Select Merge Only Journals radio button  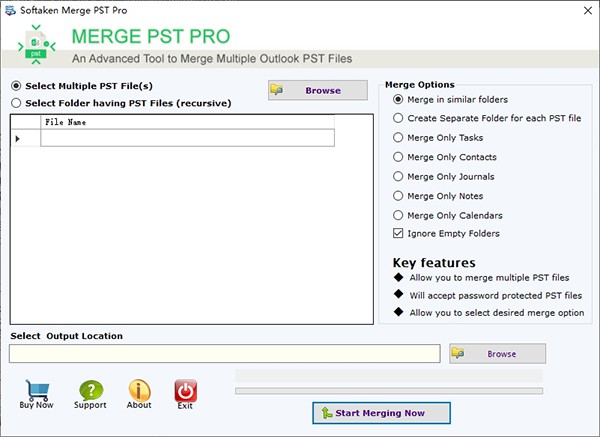coord(398,176)
